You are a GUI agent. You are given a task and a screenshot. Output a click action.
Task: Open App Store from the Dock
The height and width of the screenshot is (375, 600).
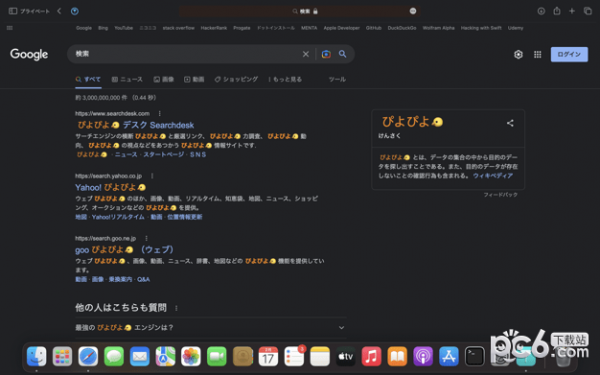pos(449,356)
